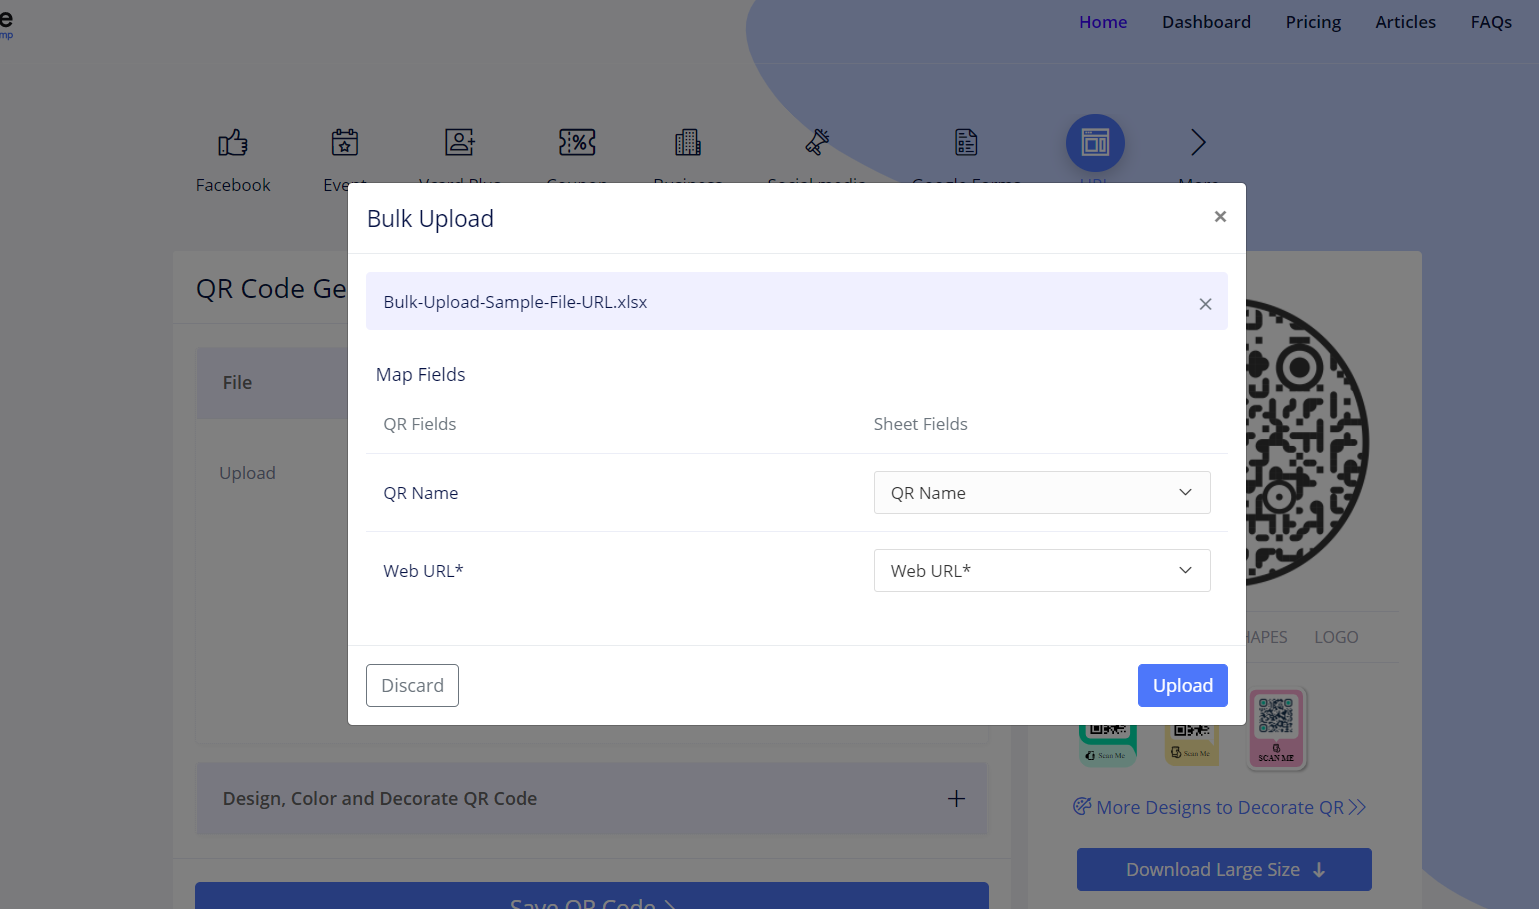
Task: Remove the Bulk-Upload-Sample-File-URL.xlsx attachment
Action: (x=1205, y=303)
